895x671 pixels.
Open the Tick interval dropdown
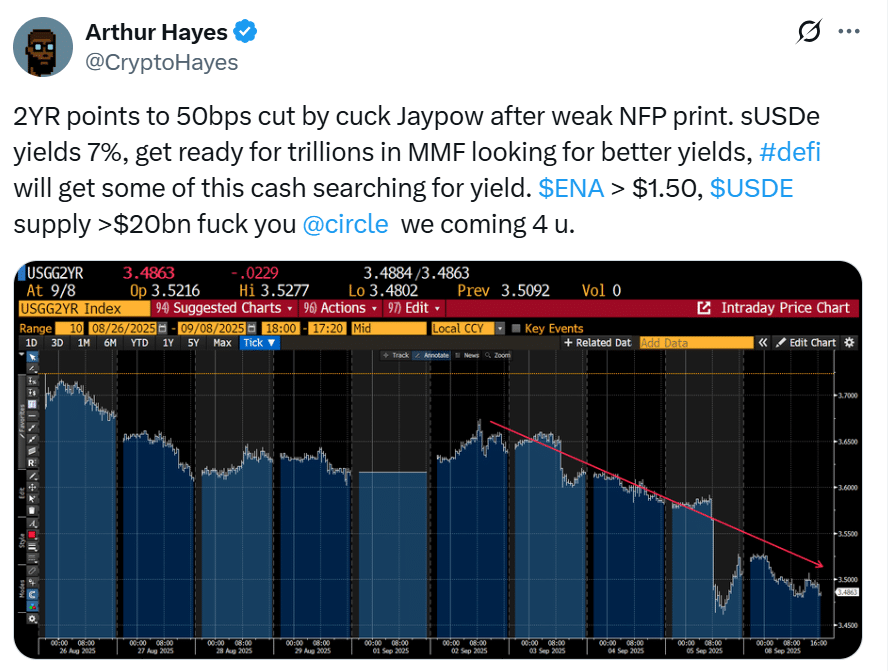(260, 343)
